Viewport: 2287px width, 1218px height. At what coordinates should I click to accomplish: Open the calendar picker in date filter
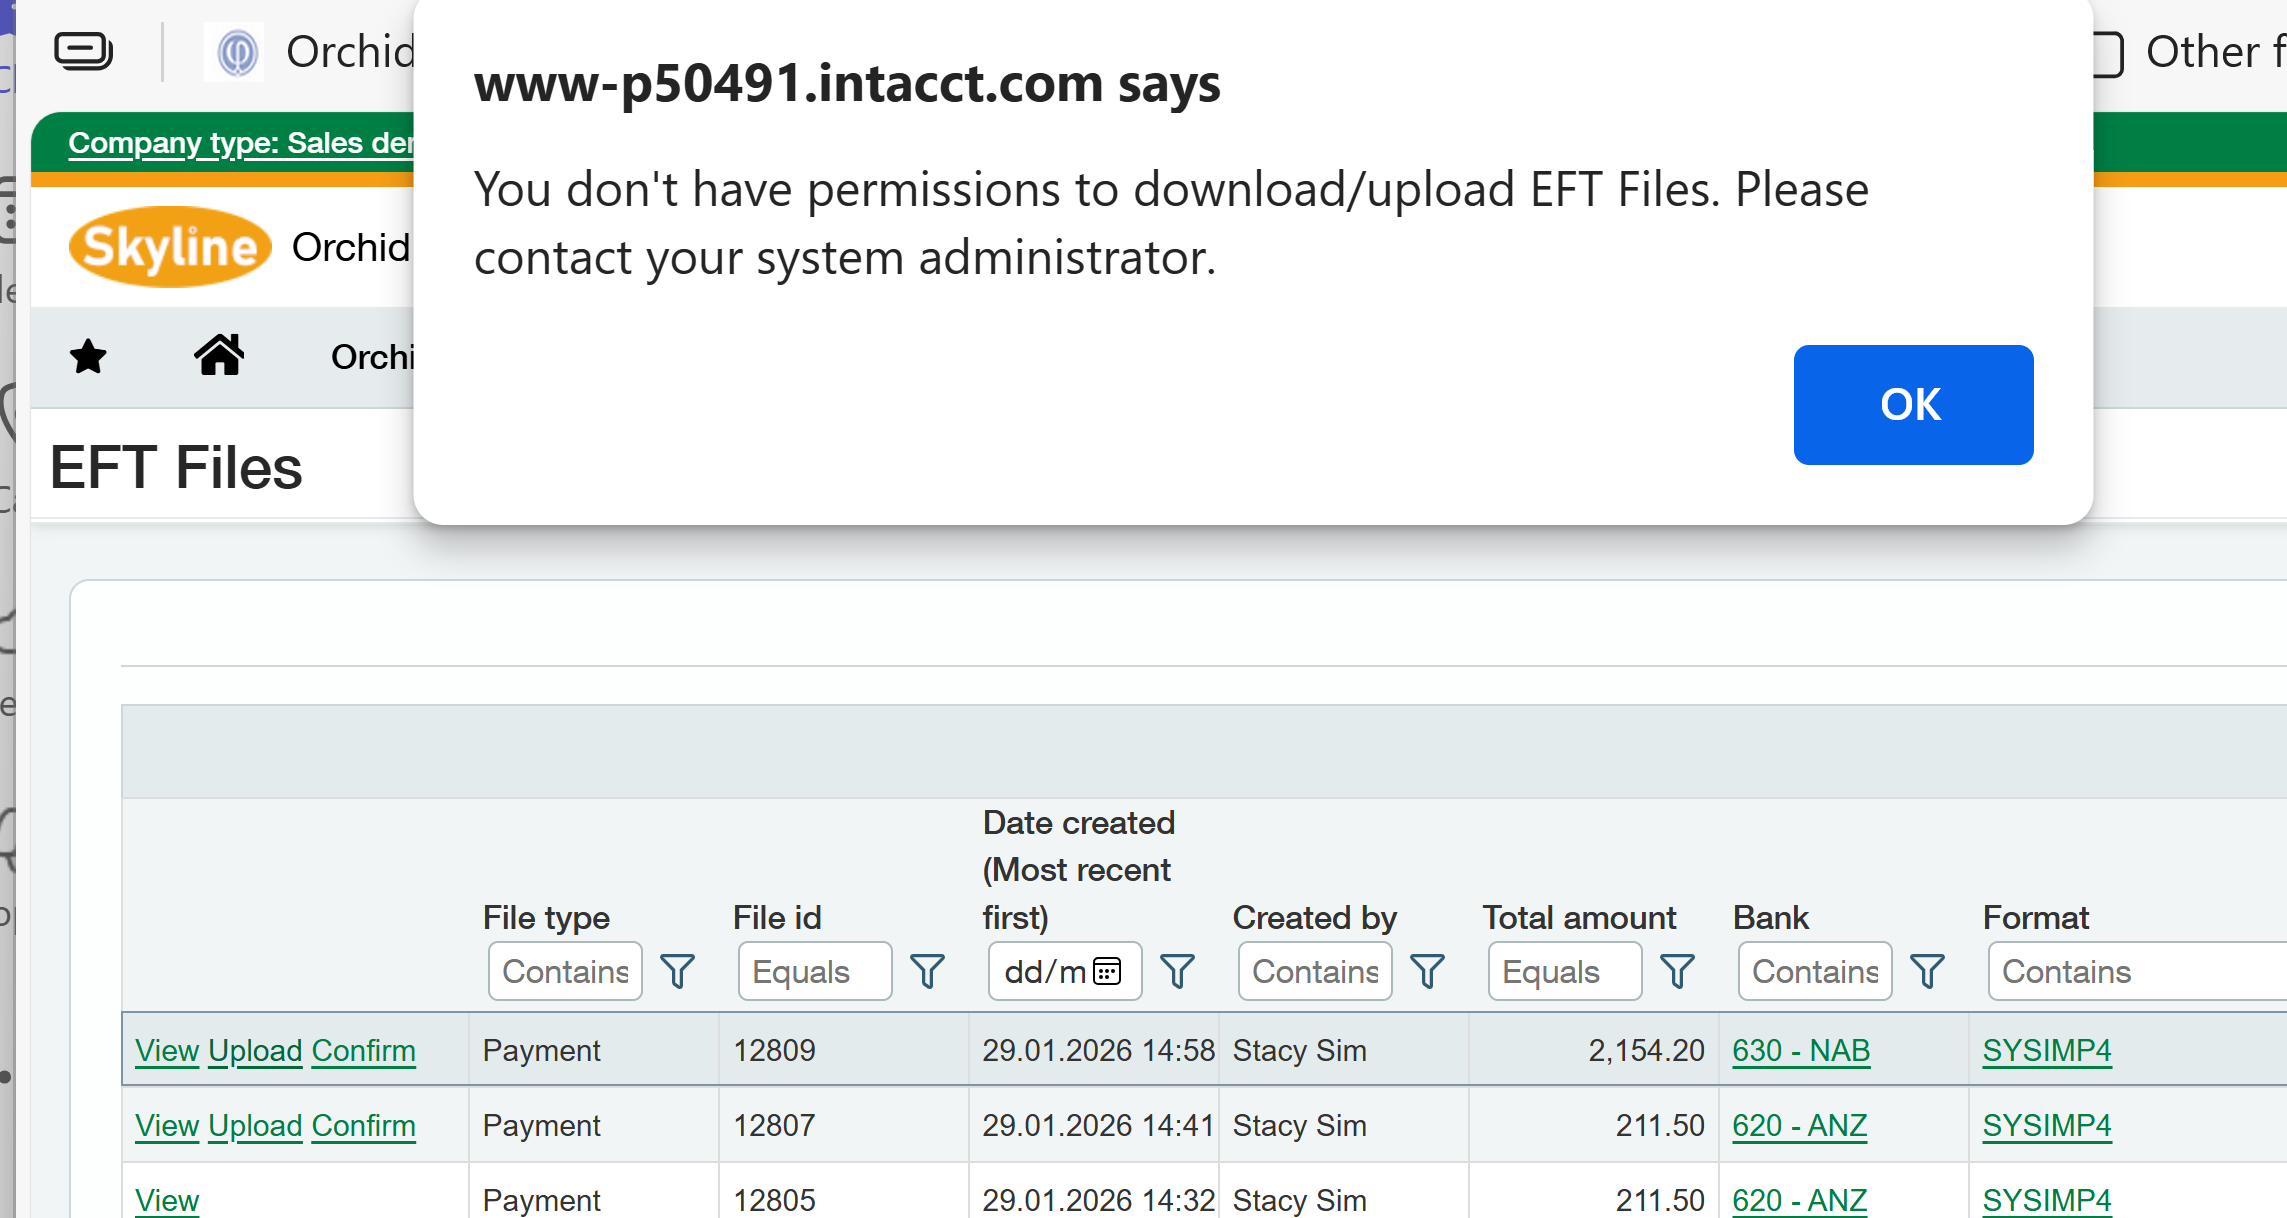[1107, 971]
